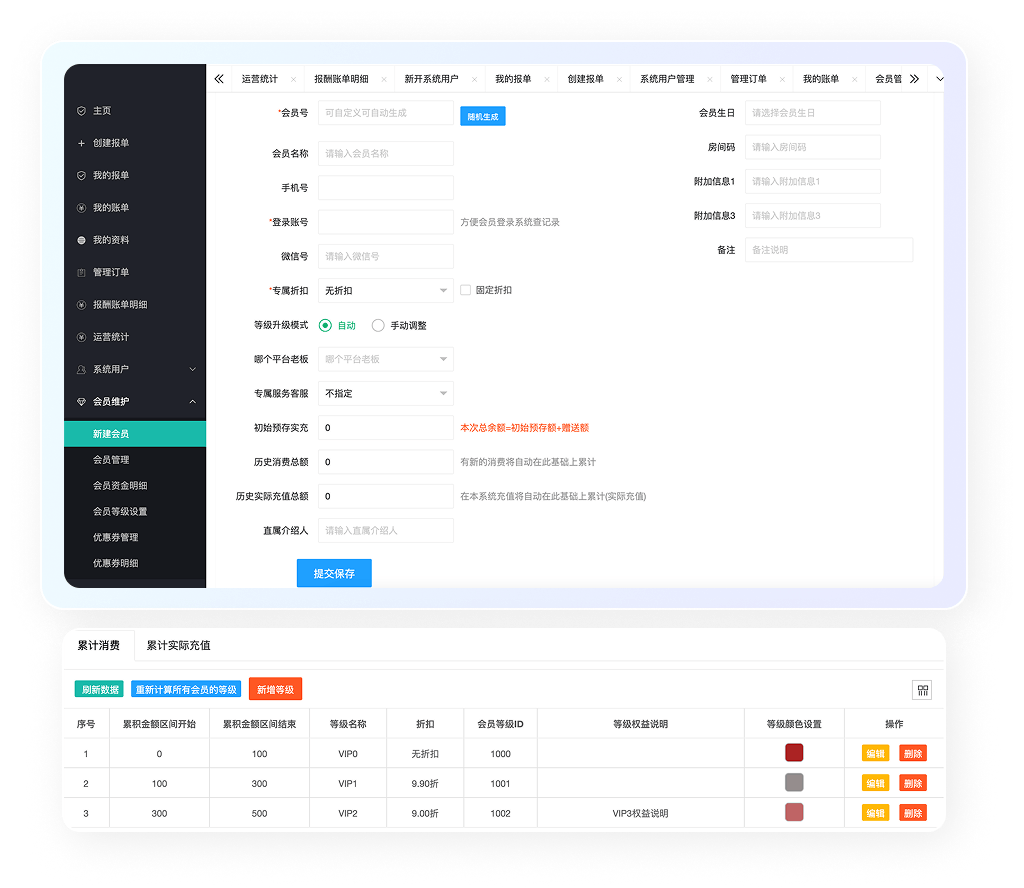Viewport: 1024px width, 888px height.
Task: Click the globe icon beside 我的资料
Action: click(x=82, y=240)
